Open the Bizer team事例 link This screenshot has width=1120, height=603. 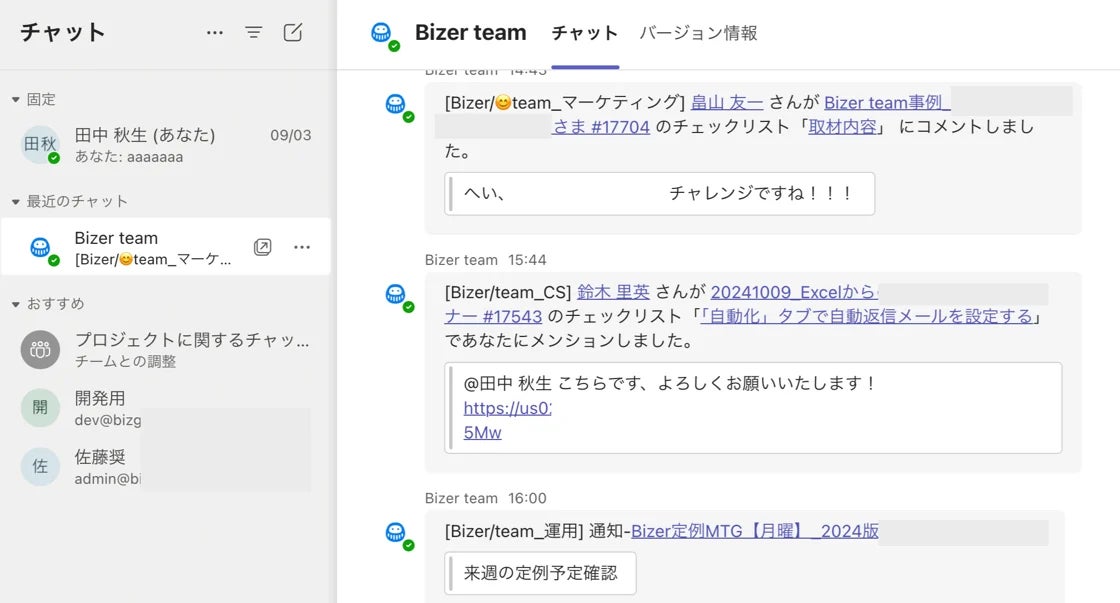click(886, 103)
